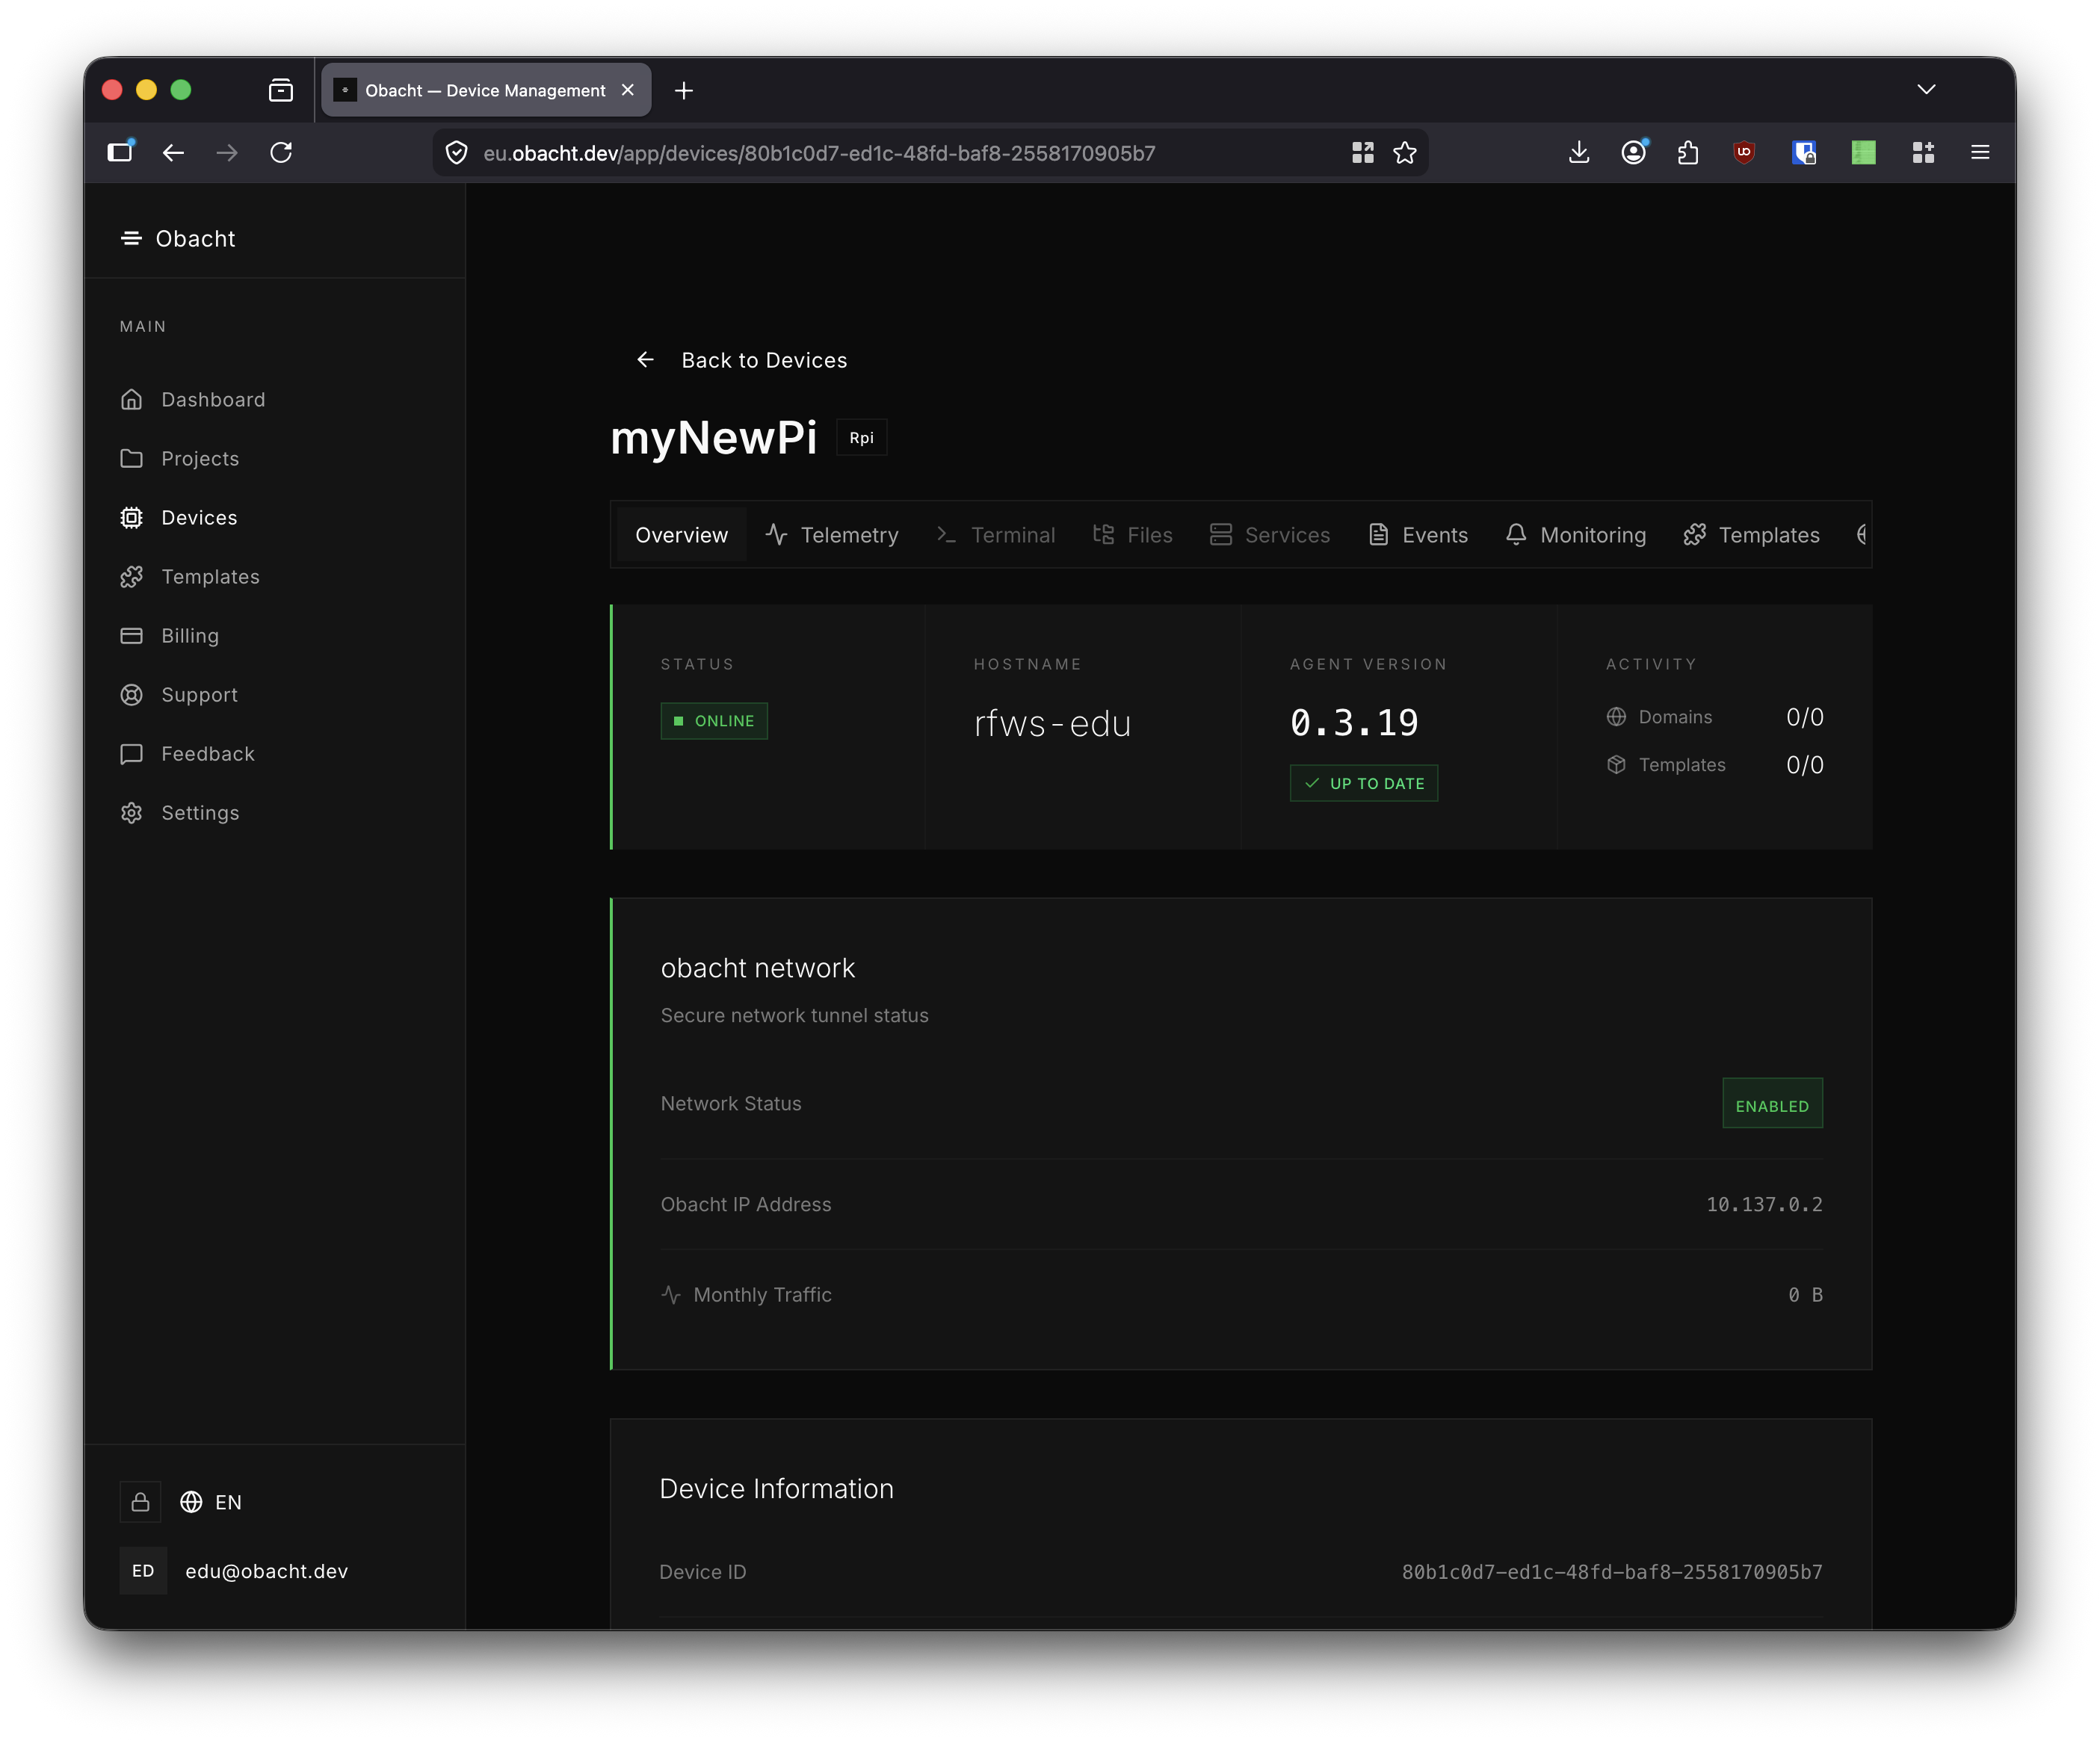
Task: Open the Terminal tab
Action: pos(995,535)
